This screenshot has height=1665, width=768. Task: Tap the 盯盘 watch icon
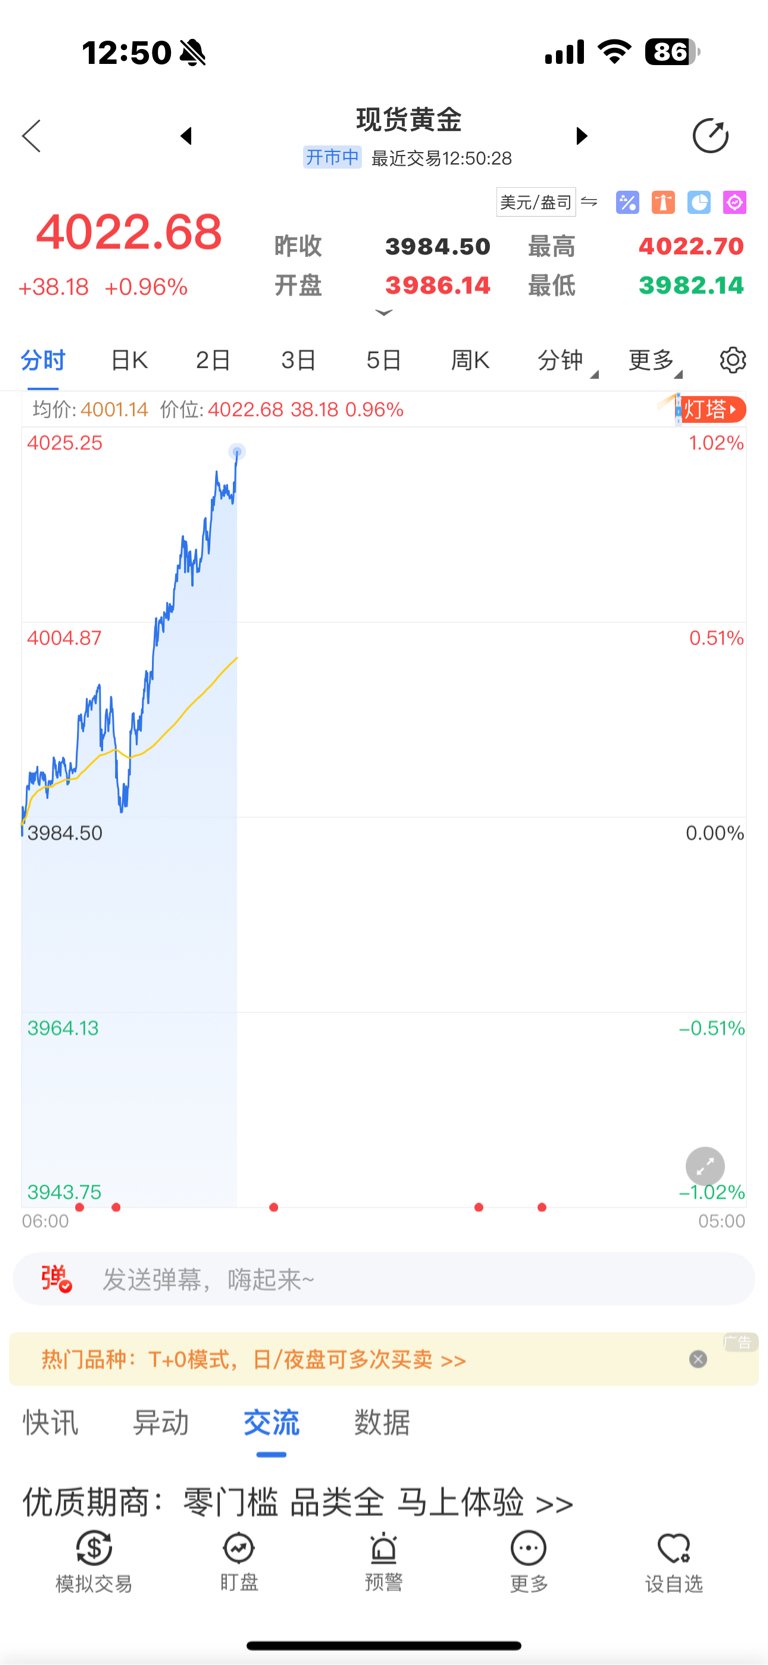pyautogui.click(x=239, y=1561)
